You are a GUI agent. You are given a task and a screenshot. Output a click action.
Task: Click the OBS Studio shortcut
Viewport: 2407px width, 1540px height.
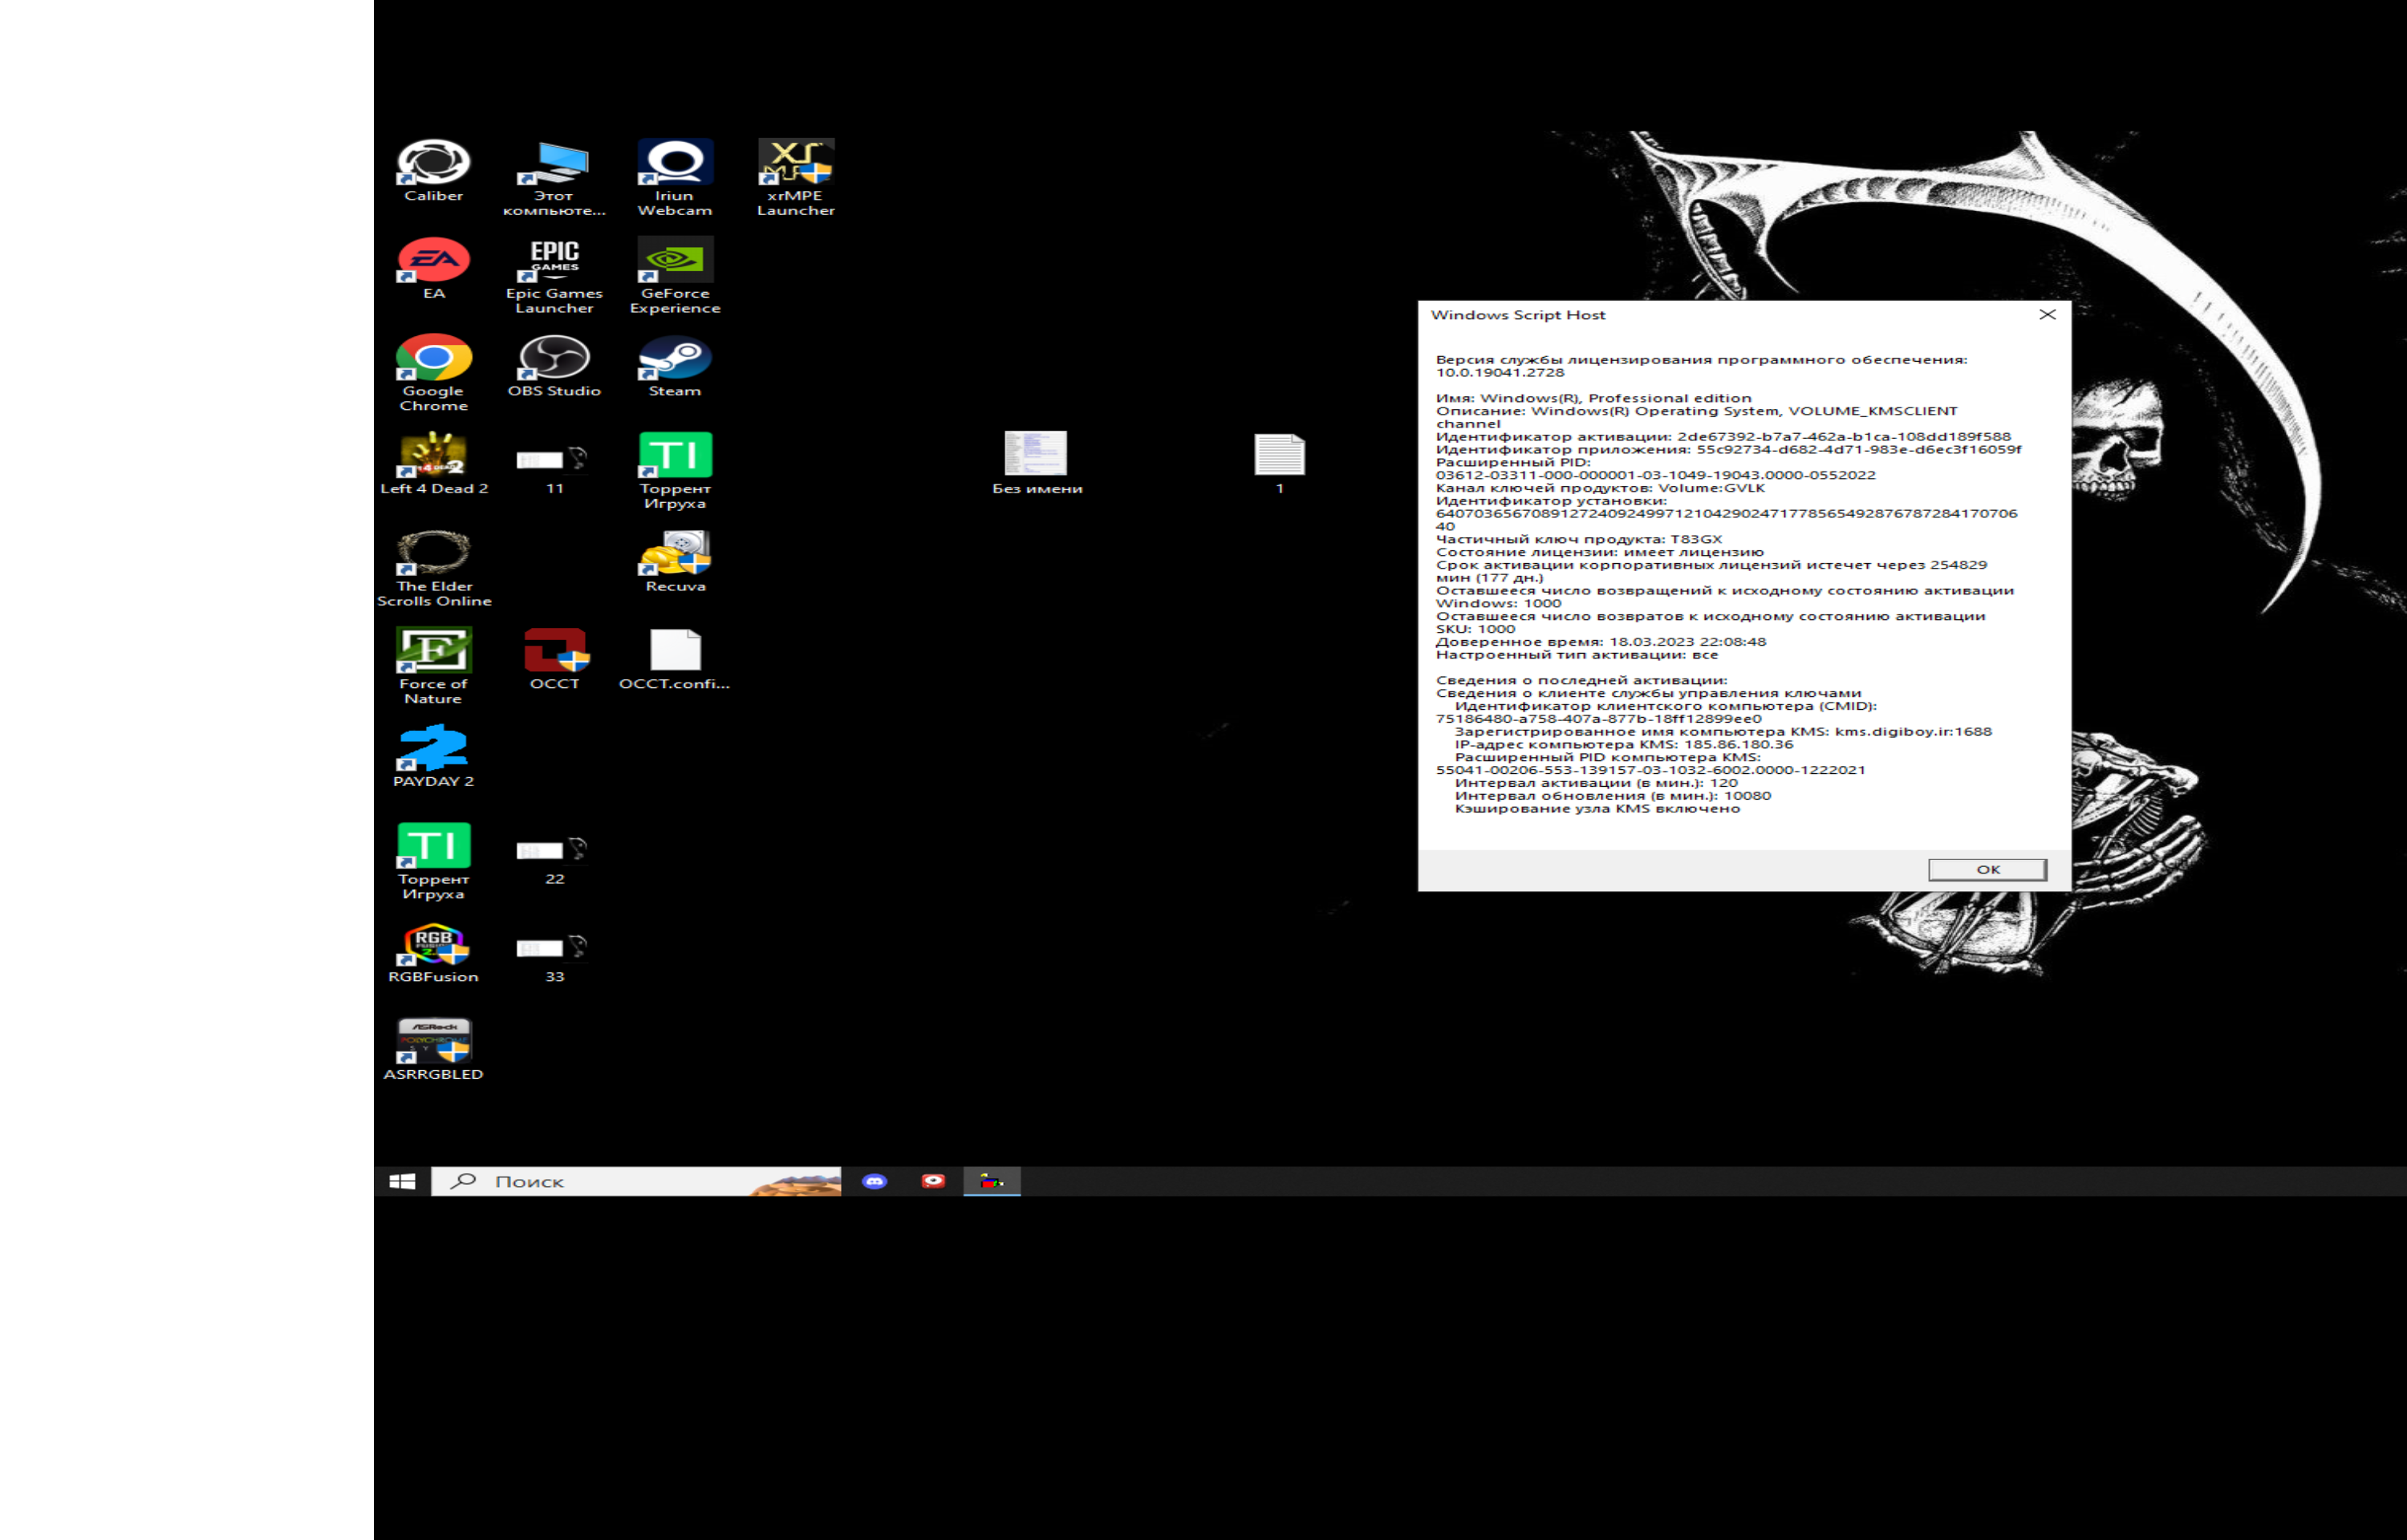tap(554, 365)
